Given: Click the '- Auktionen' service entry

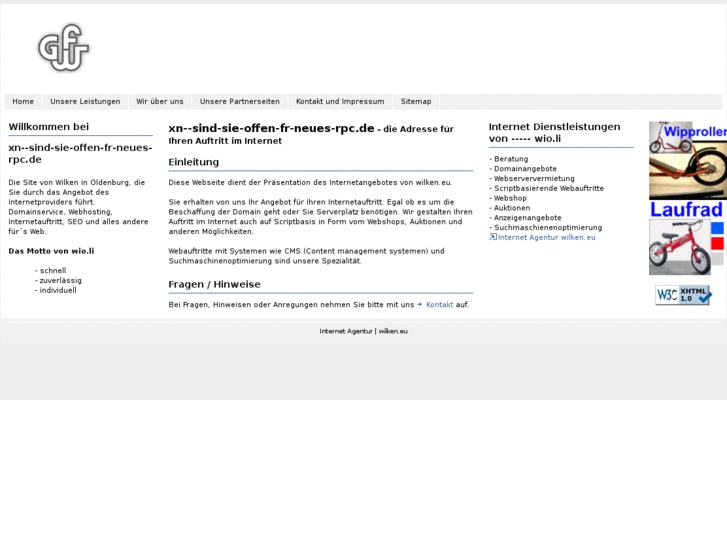Looking at the screenshot, I should pos(510,208).
